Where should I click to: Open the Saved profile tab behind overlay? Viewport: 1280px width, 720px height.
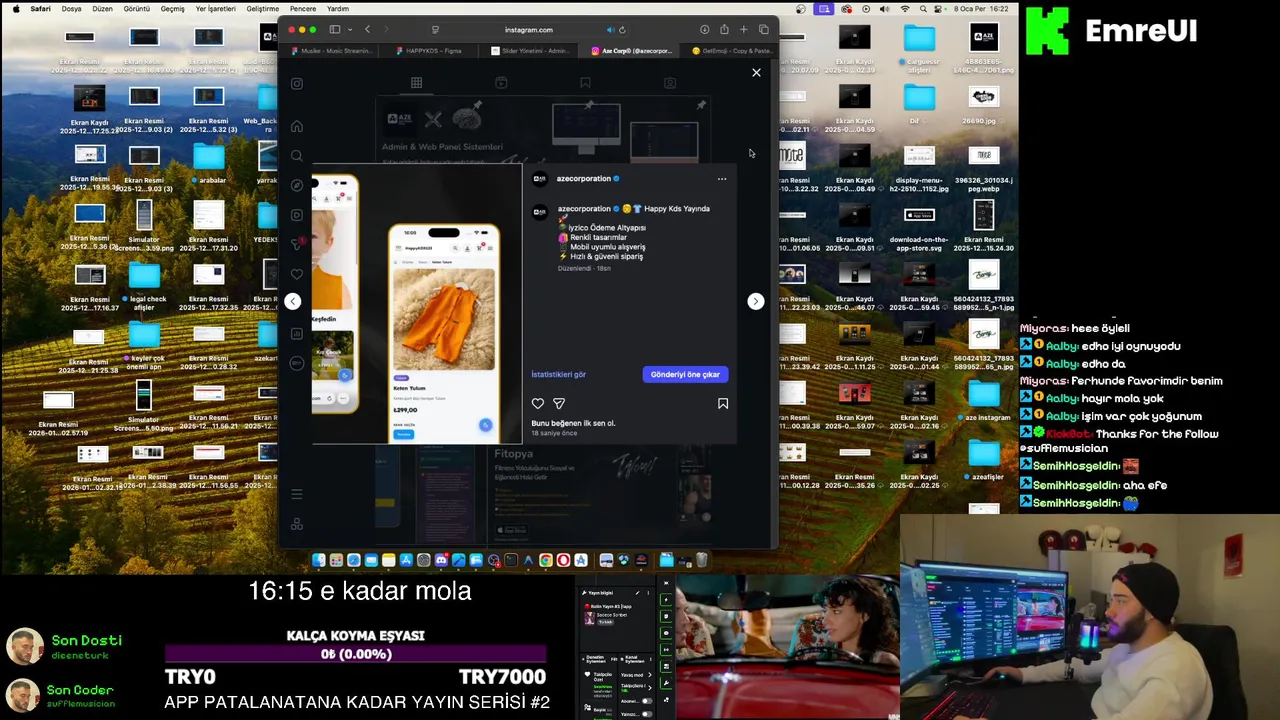[585, 83]
